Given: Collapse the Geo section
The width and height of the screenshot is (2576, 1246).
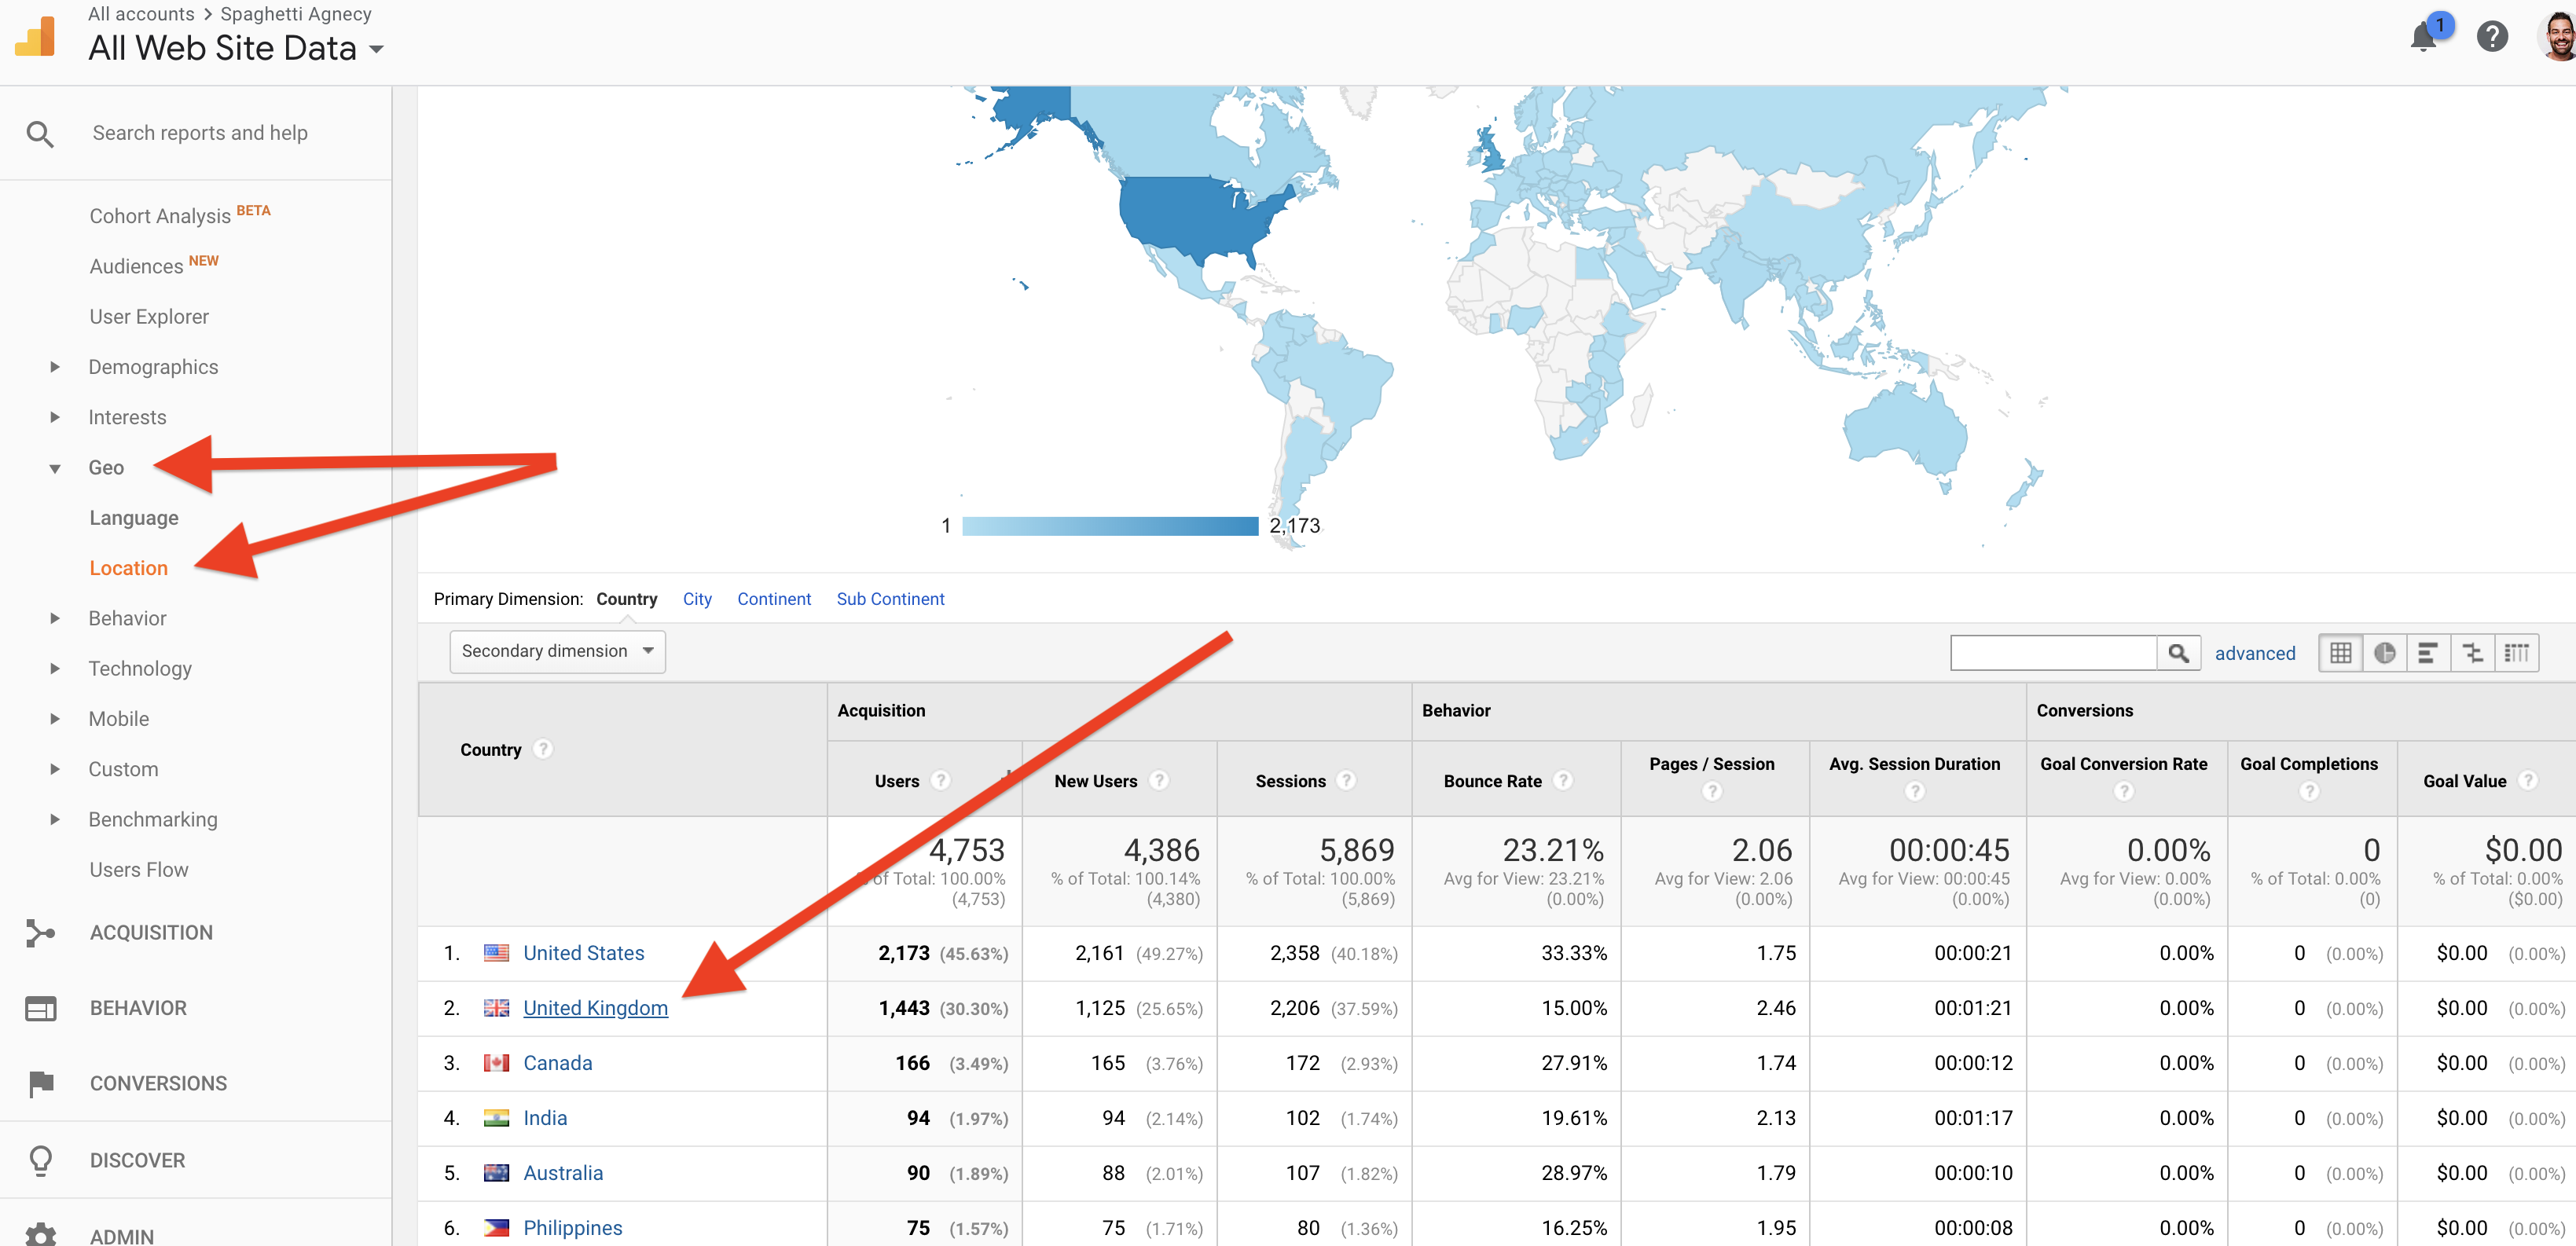Looking at the screenshot, I should click(105, 467).
